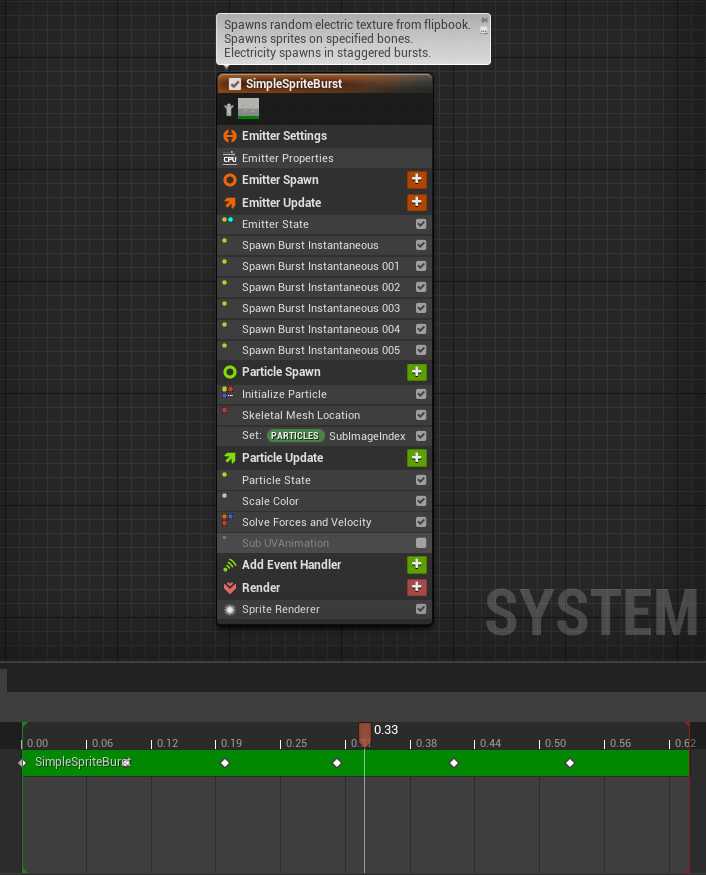Enable the Sub UVAnimation module
The width and height of the screenshot is (706, 875).
point(421,543)
